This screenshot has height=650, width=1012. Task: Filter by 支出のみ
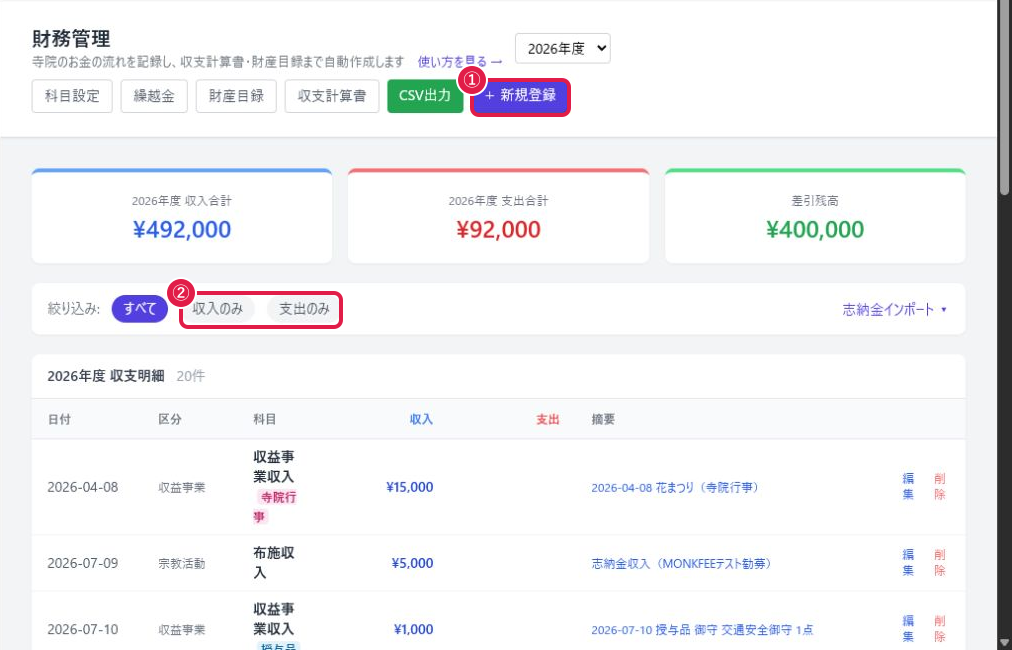[303, 309]
